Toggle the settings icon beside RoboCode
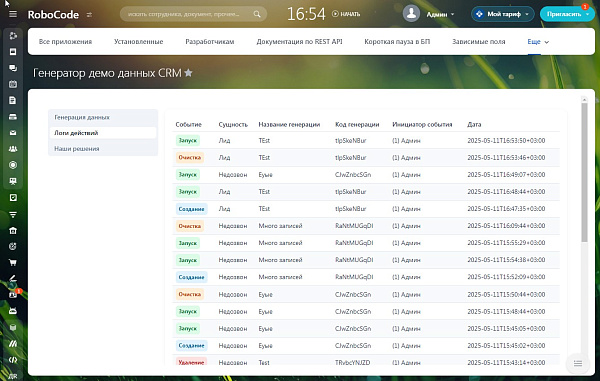Image resolution: width=600 pixels, height=381 pixels. pyautogui.click(x=89, y=15)
